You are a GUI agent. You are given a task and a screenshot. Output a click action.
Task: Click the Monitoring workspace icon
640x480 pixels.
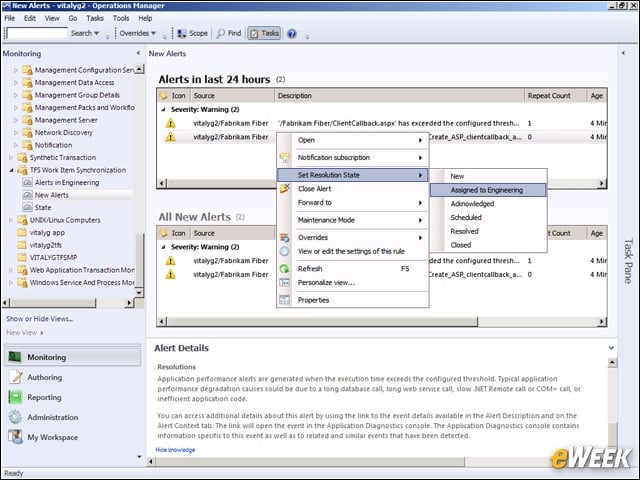15,357
